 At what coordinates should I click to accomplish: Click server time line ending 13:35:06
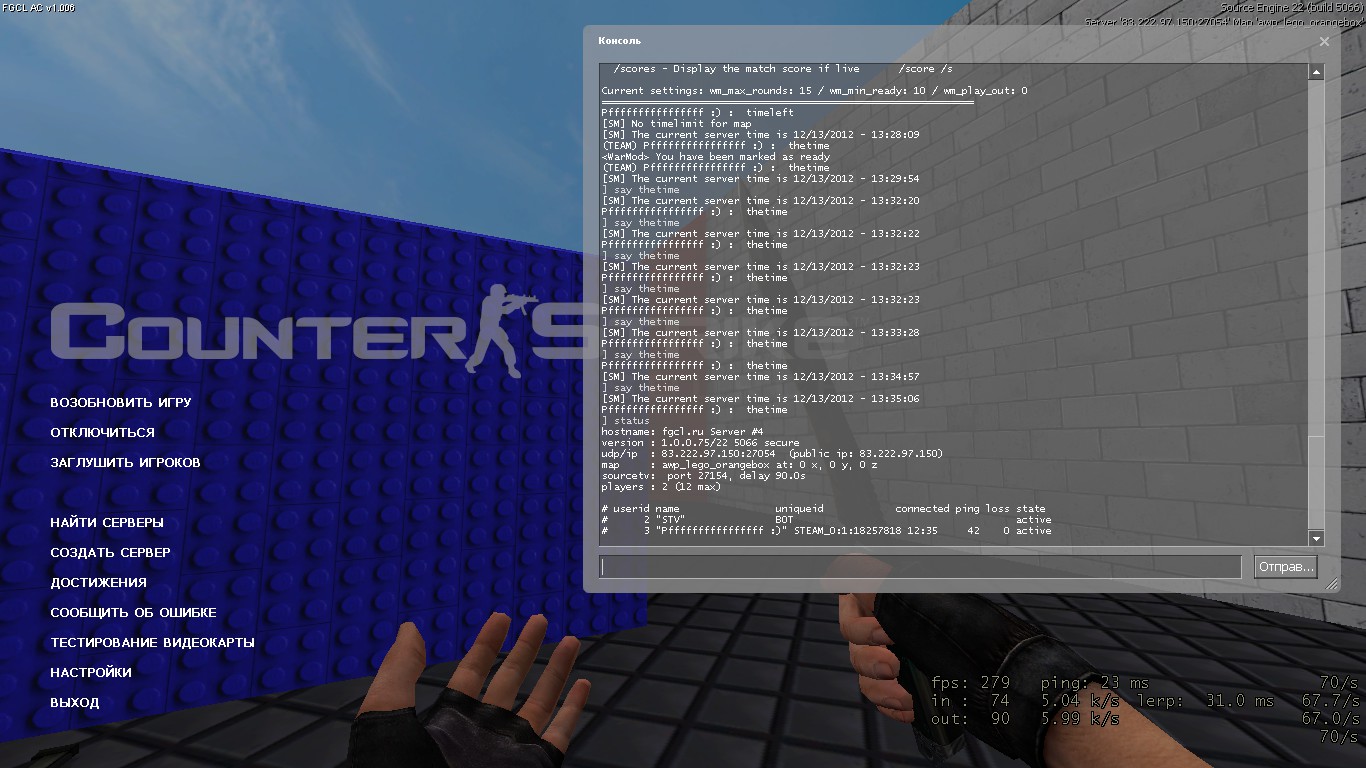coord(760,399)
